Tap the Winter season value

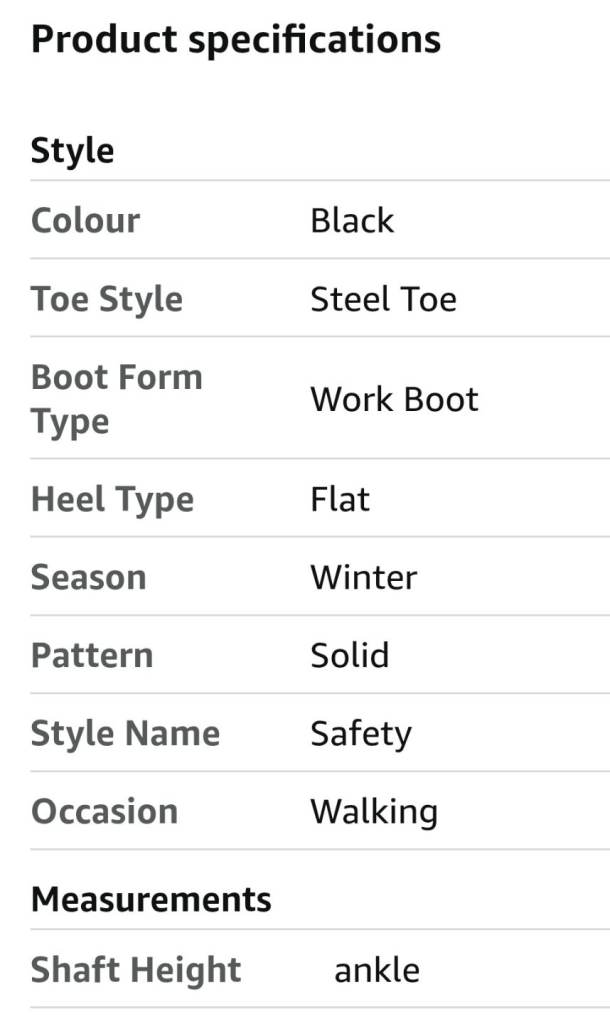click(x=364, y=577)
